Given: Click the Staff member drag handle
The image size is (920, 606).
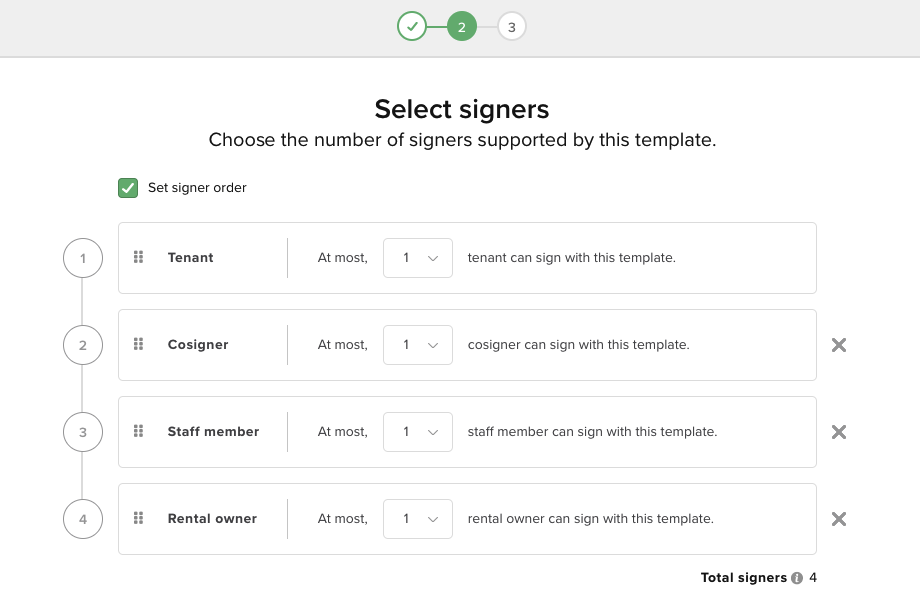Looking at the screenshot, I should point(139,431).
